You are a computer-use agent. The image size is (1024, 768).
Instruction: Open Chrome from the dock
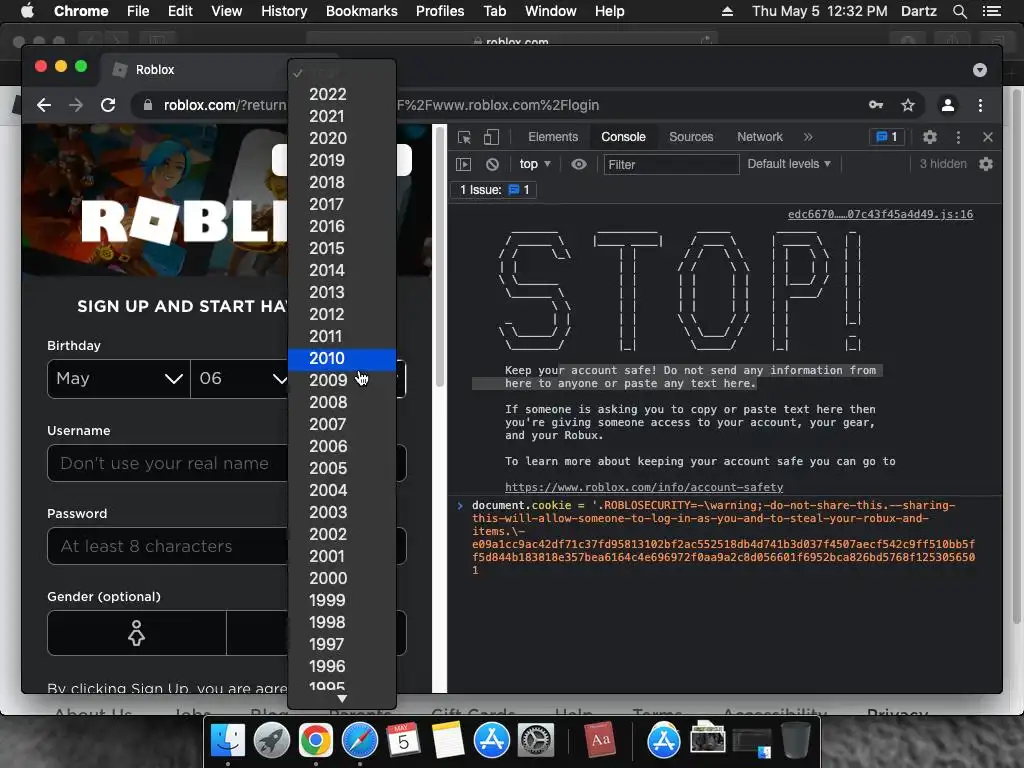click(315, 741)
